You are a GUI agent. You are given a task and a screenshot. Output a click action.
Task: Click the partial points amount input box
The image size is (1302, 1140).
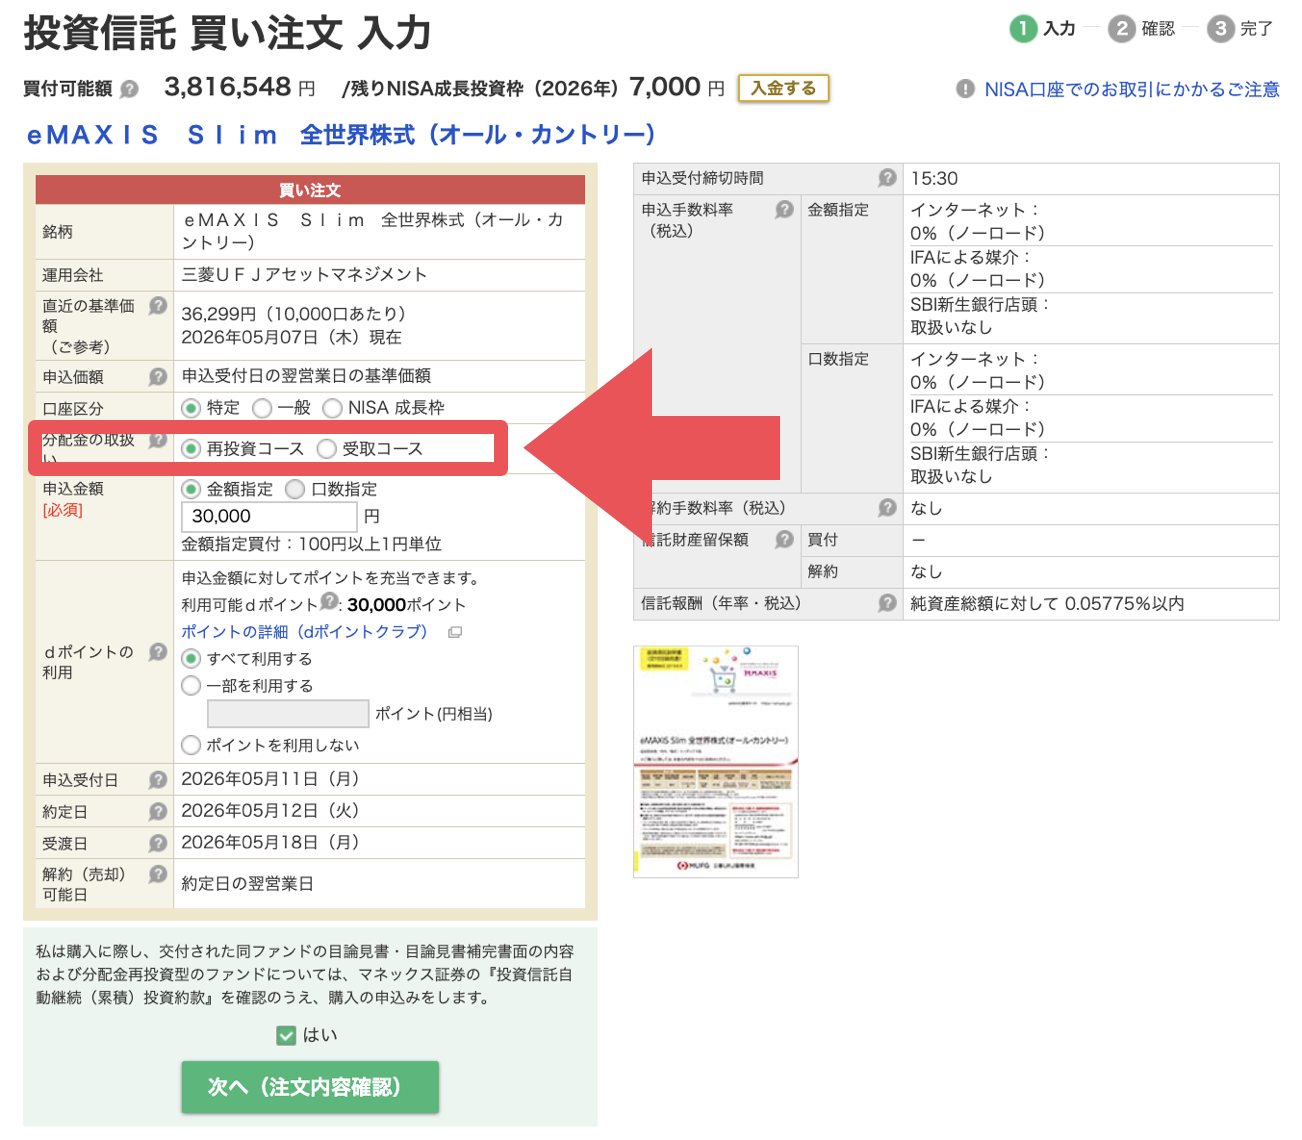(x=288, y=713)
